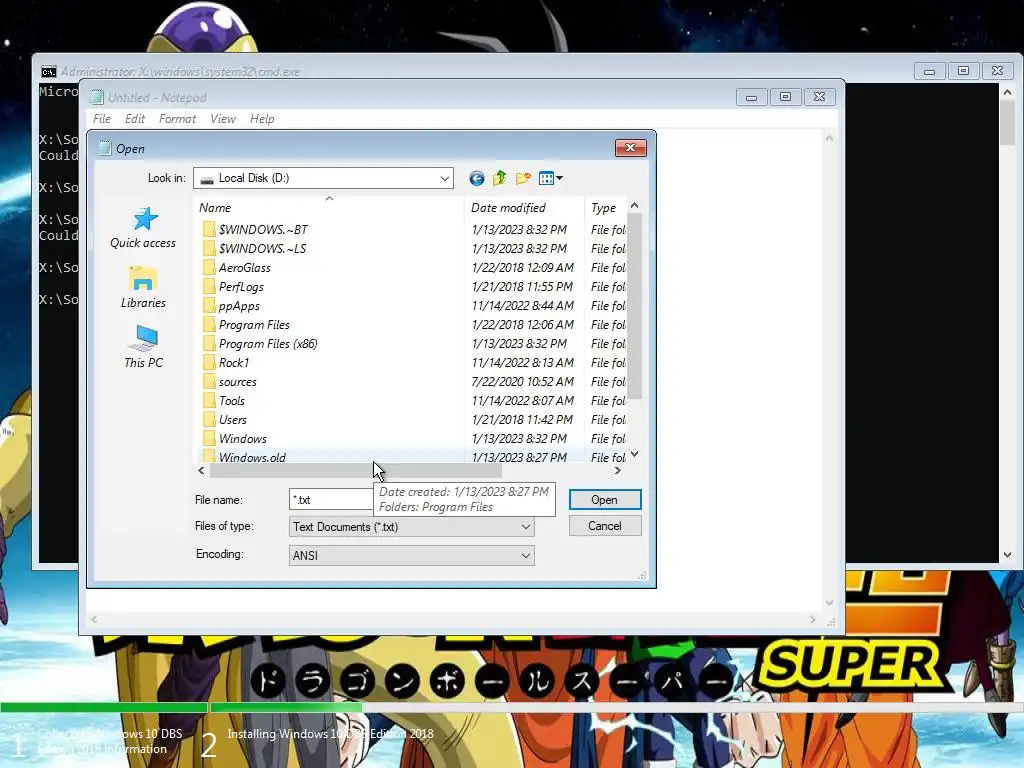Screen dimensions: 1024x768
Task: Select the $WINDOWS.~LS folder icon
Action: (x=209, y=248)
